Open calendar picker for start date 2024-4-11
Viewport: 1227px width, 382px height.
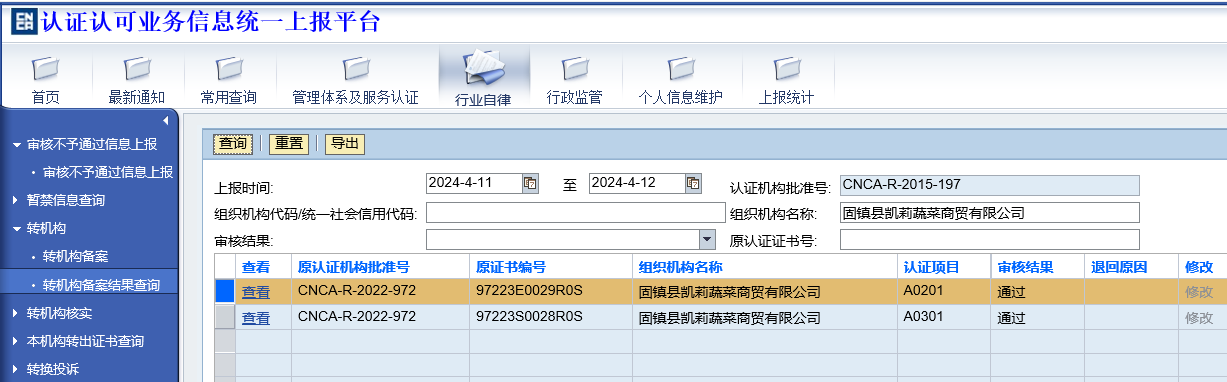click(x=531, y=183)
